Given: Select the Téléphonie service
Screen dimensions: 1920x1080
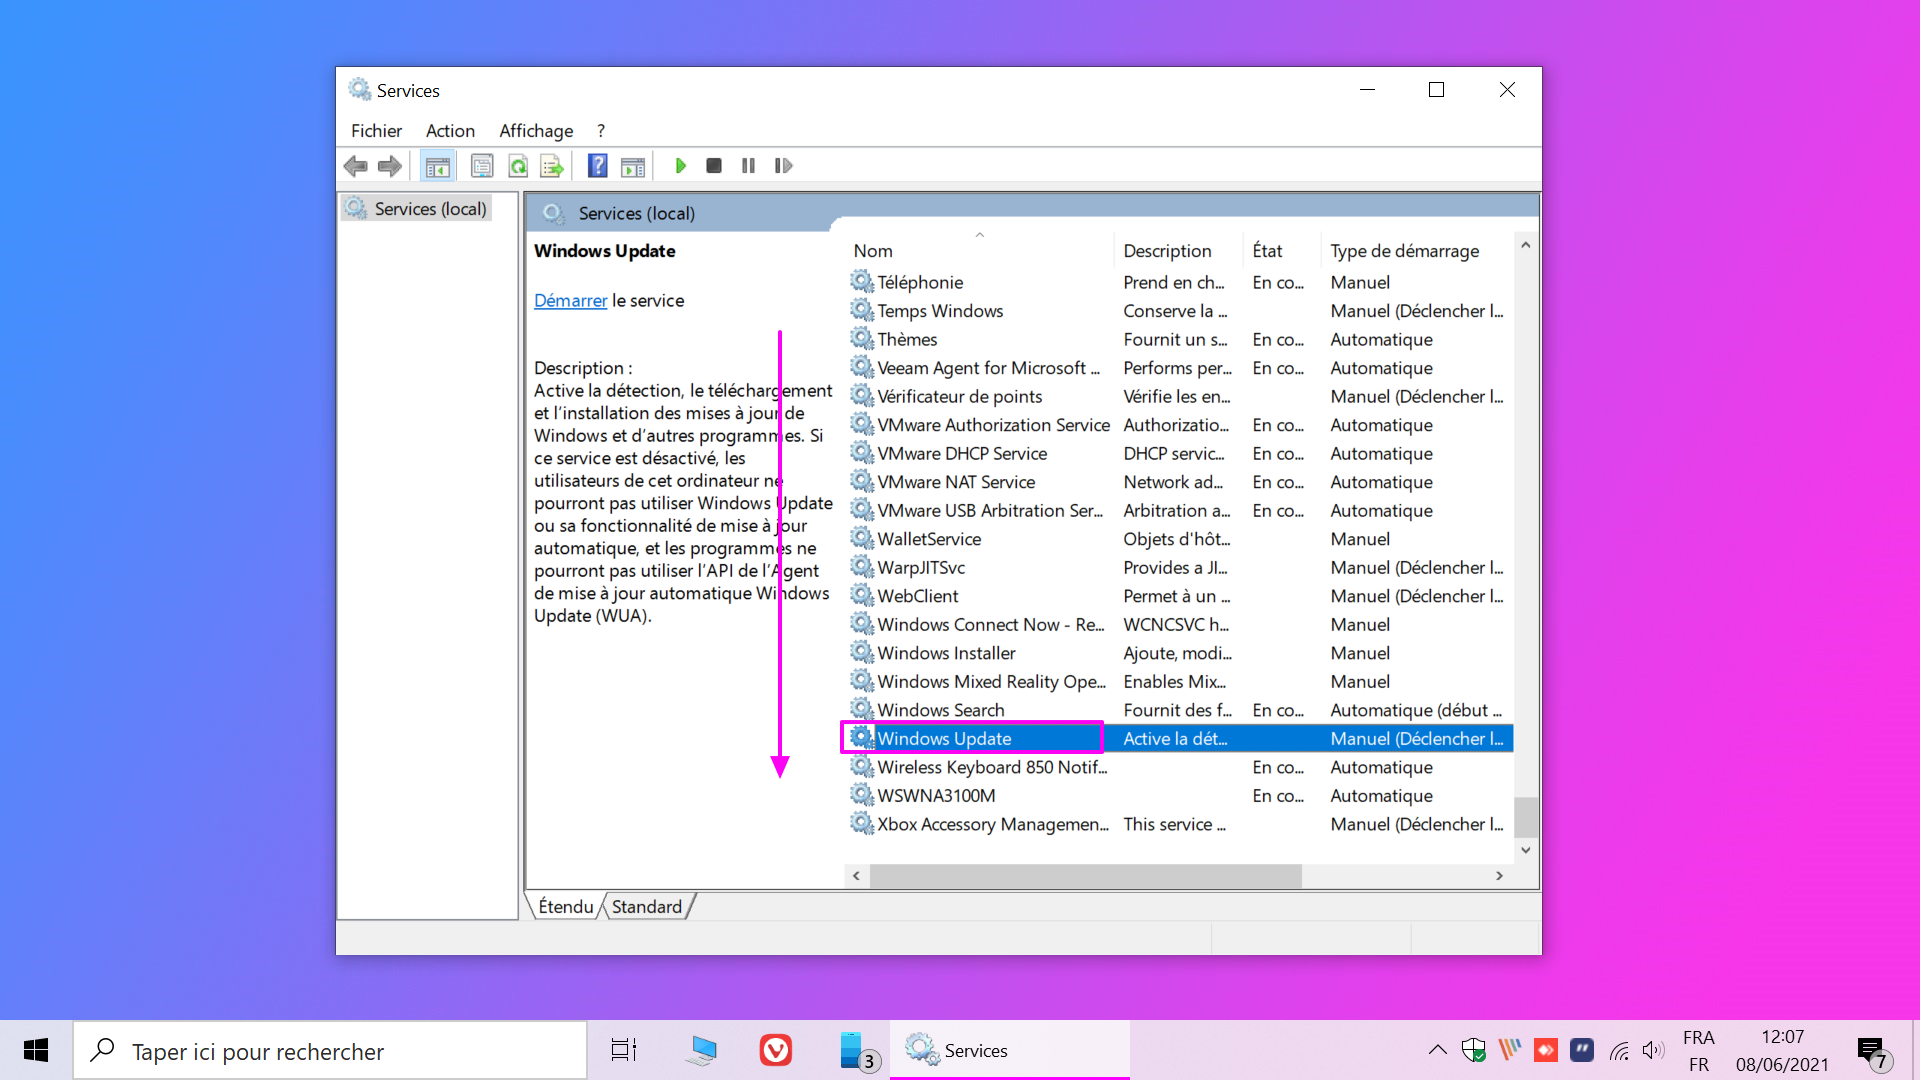Looking at the screenshot, I should [x=1180, y=283].
